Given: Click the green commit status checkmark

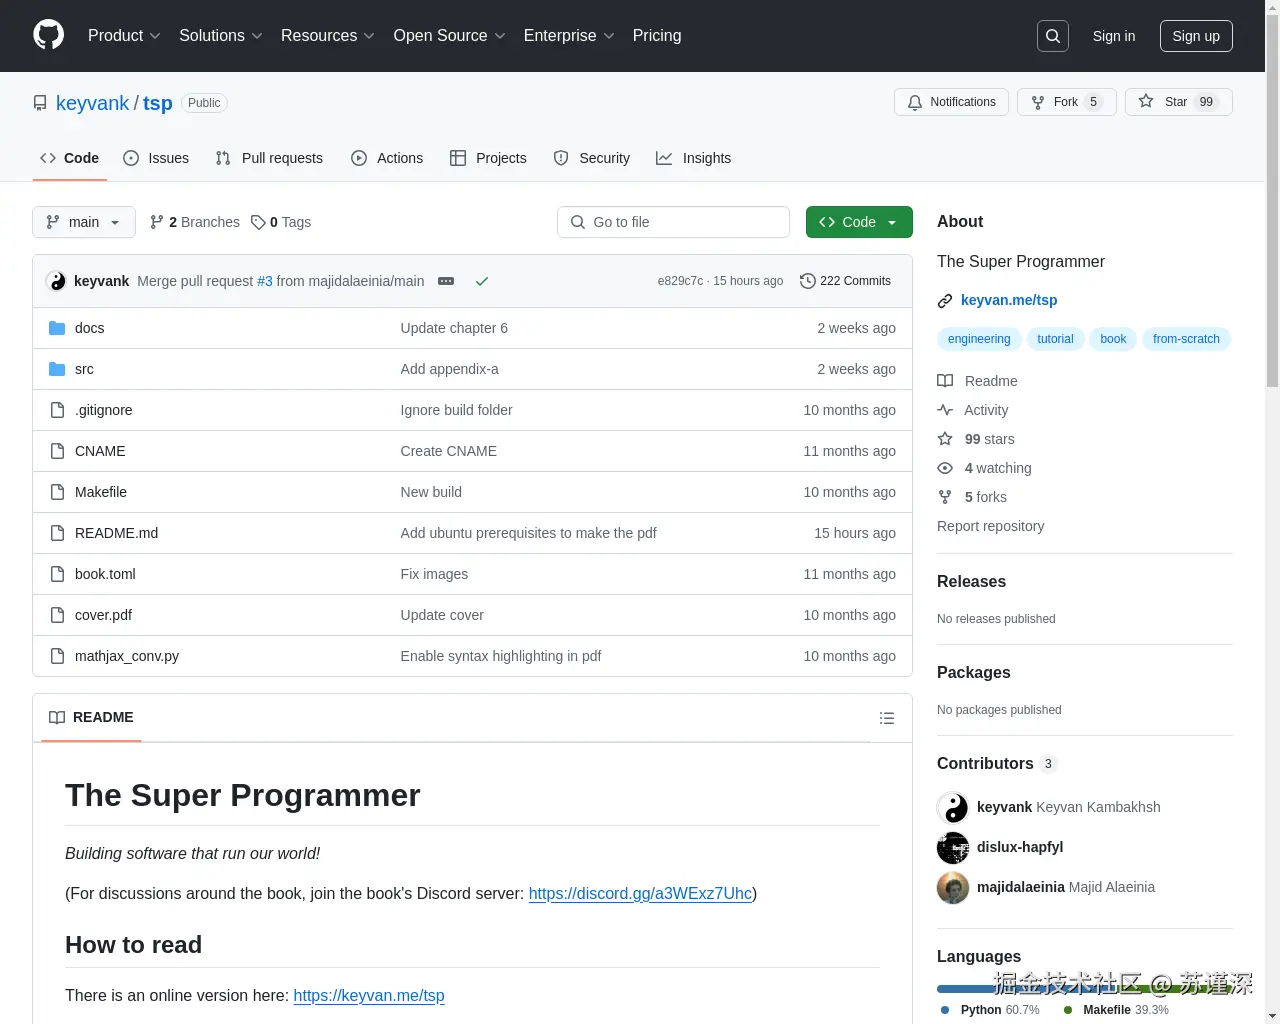Looking at the screenshot, I should pos(482,281).
